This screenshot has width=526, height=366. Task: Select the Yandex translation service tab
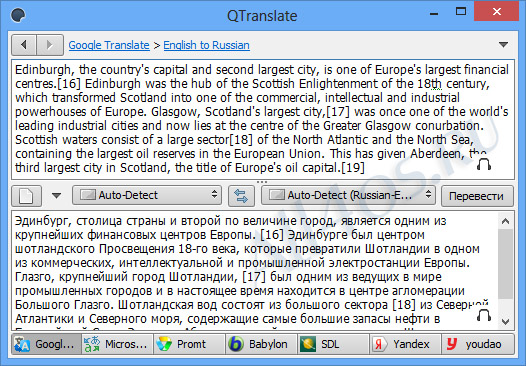pos(406,344)
